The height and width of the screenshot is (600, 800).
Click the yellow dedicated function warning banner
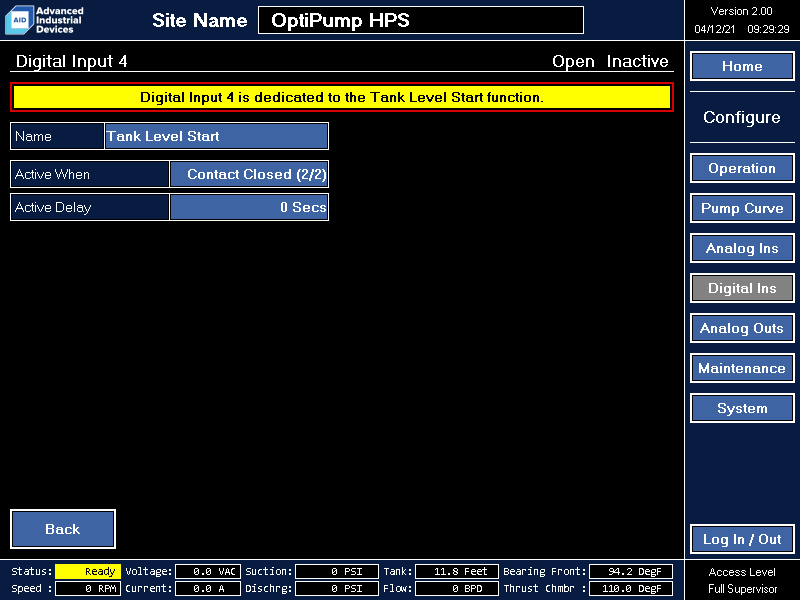coord(342,97)
